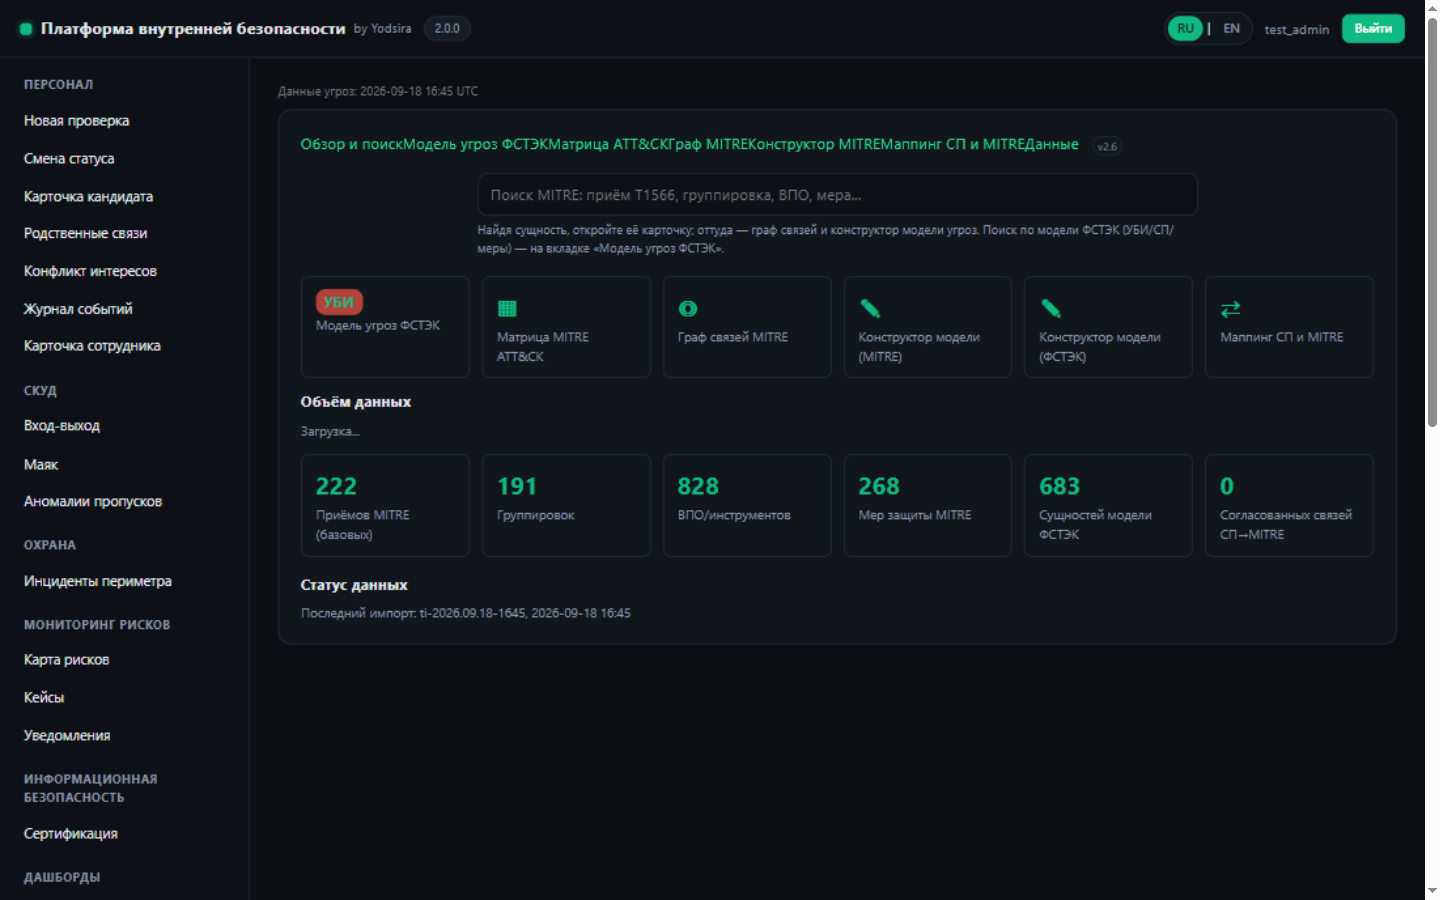Click the page vertical scrollbar thumb
1440x900 pixels.
[1432, 223]
